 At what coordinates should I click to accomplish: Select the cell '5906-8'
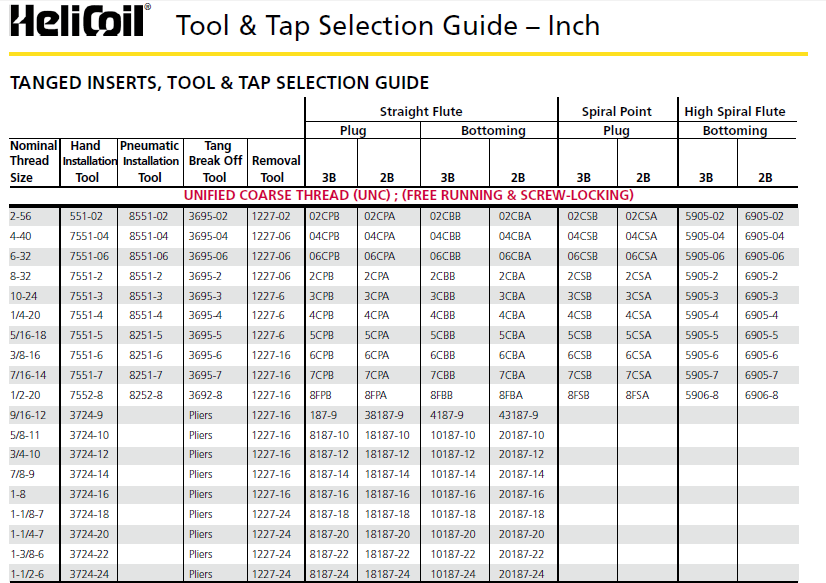[x=702, y=395]
